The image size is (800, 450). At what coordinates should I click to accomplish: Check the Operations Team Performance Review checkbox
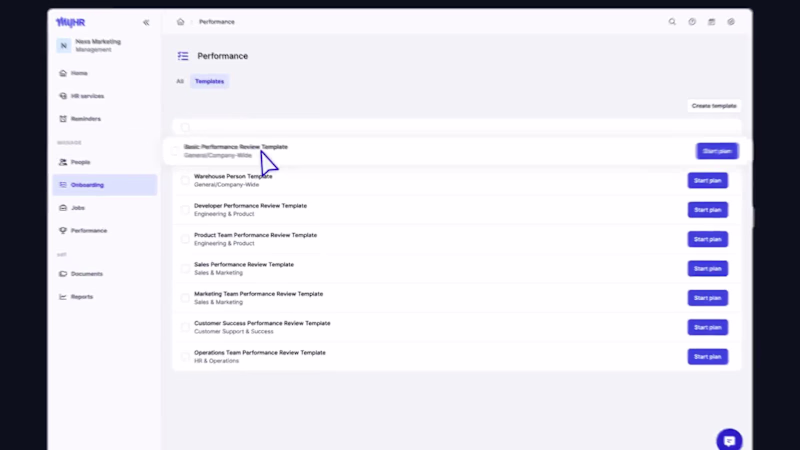[185, 357]
